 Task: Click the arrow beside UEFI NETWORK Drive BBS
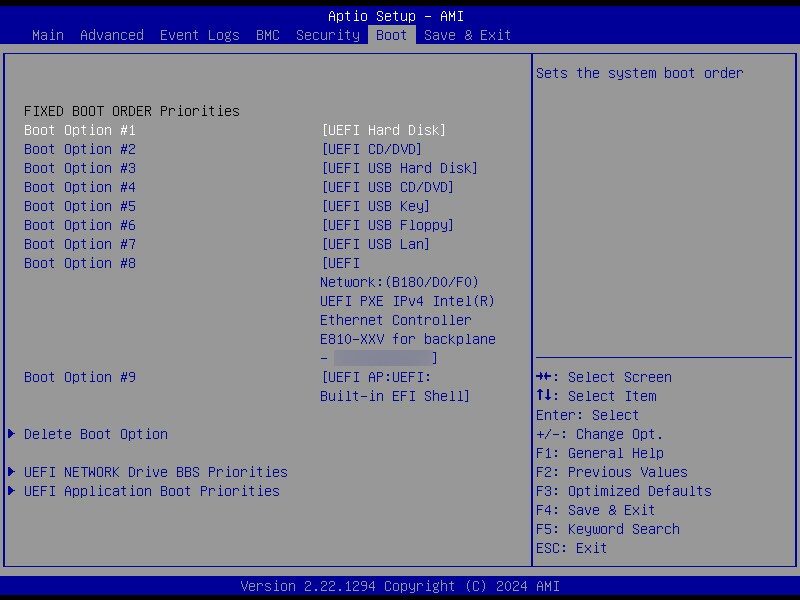point(12,472)
